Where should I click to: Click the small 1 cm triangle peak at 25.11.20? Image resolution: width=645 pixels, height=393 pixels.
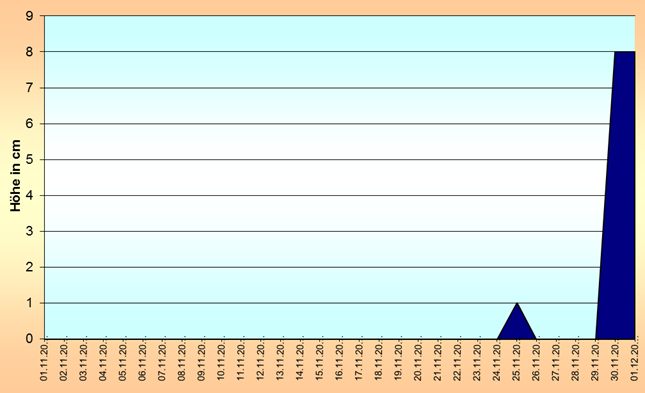click(517, 325)
